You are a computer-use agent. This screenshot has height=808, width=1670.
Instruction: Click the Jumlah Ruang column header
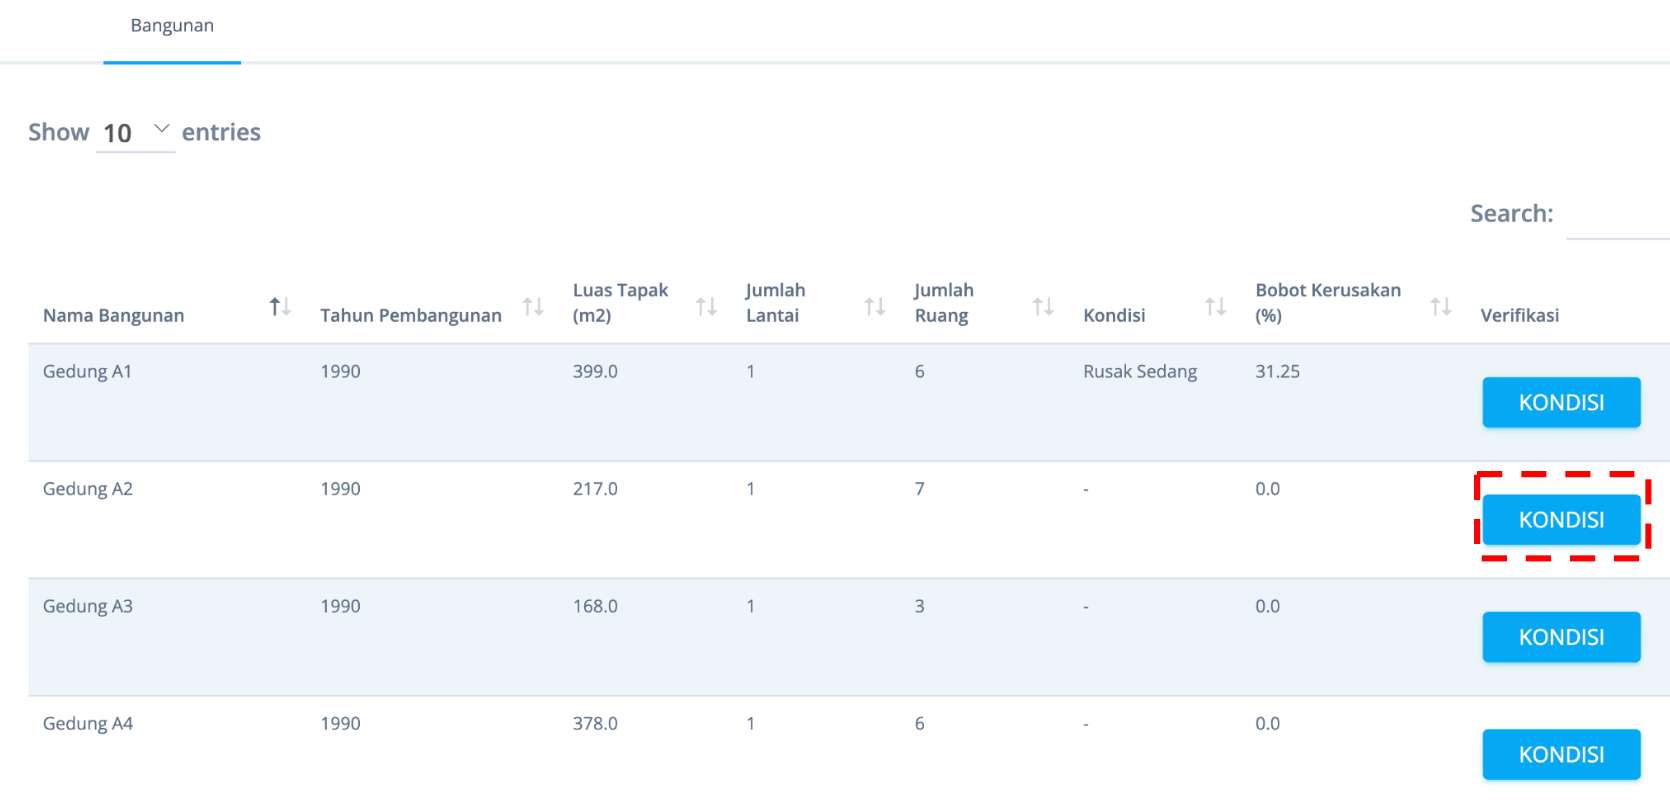point(943,302)
